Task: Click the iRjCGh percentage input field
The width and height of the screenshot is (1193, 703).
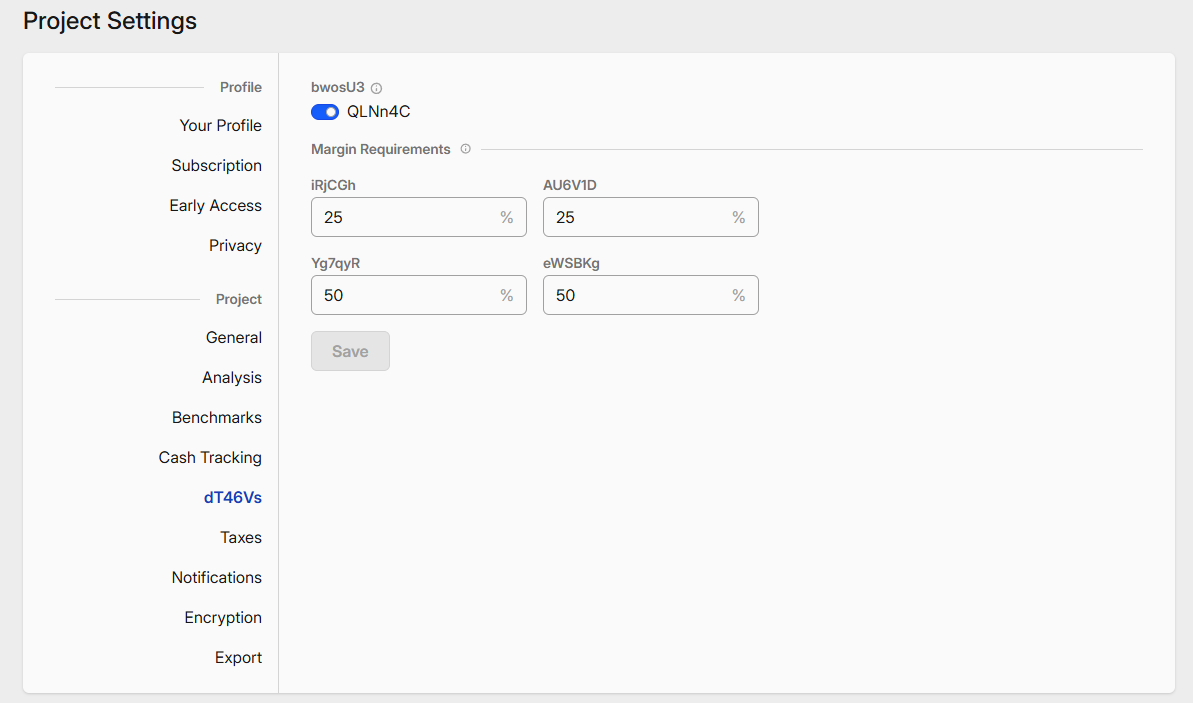Action: coord(405,217)
